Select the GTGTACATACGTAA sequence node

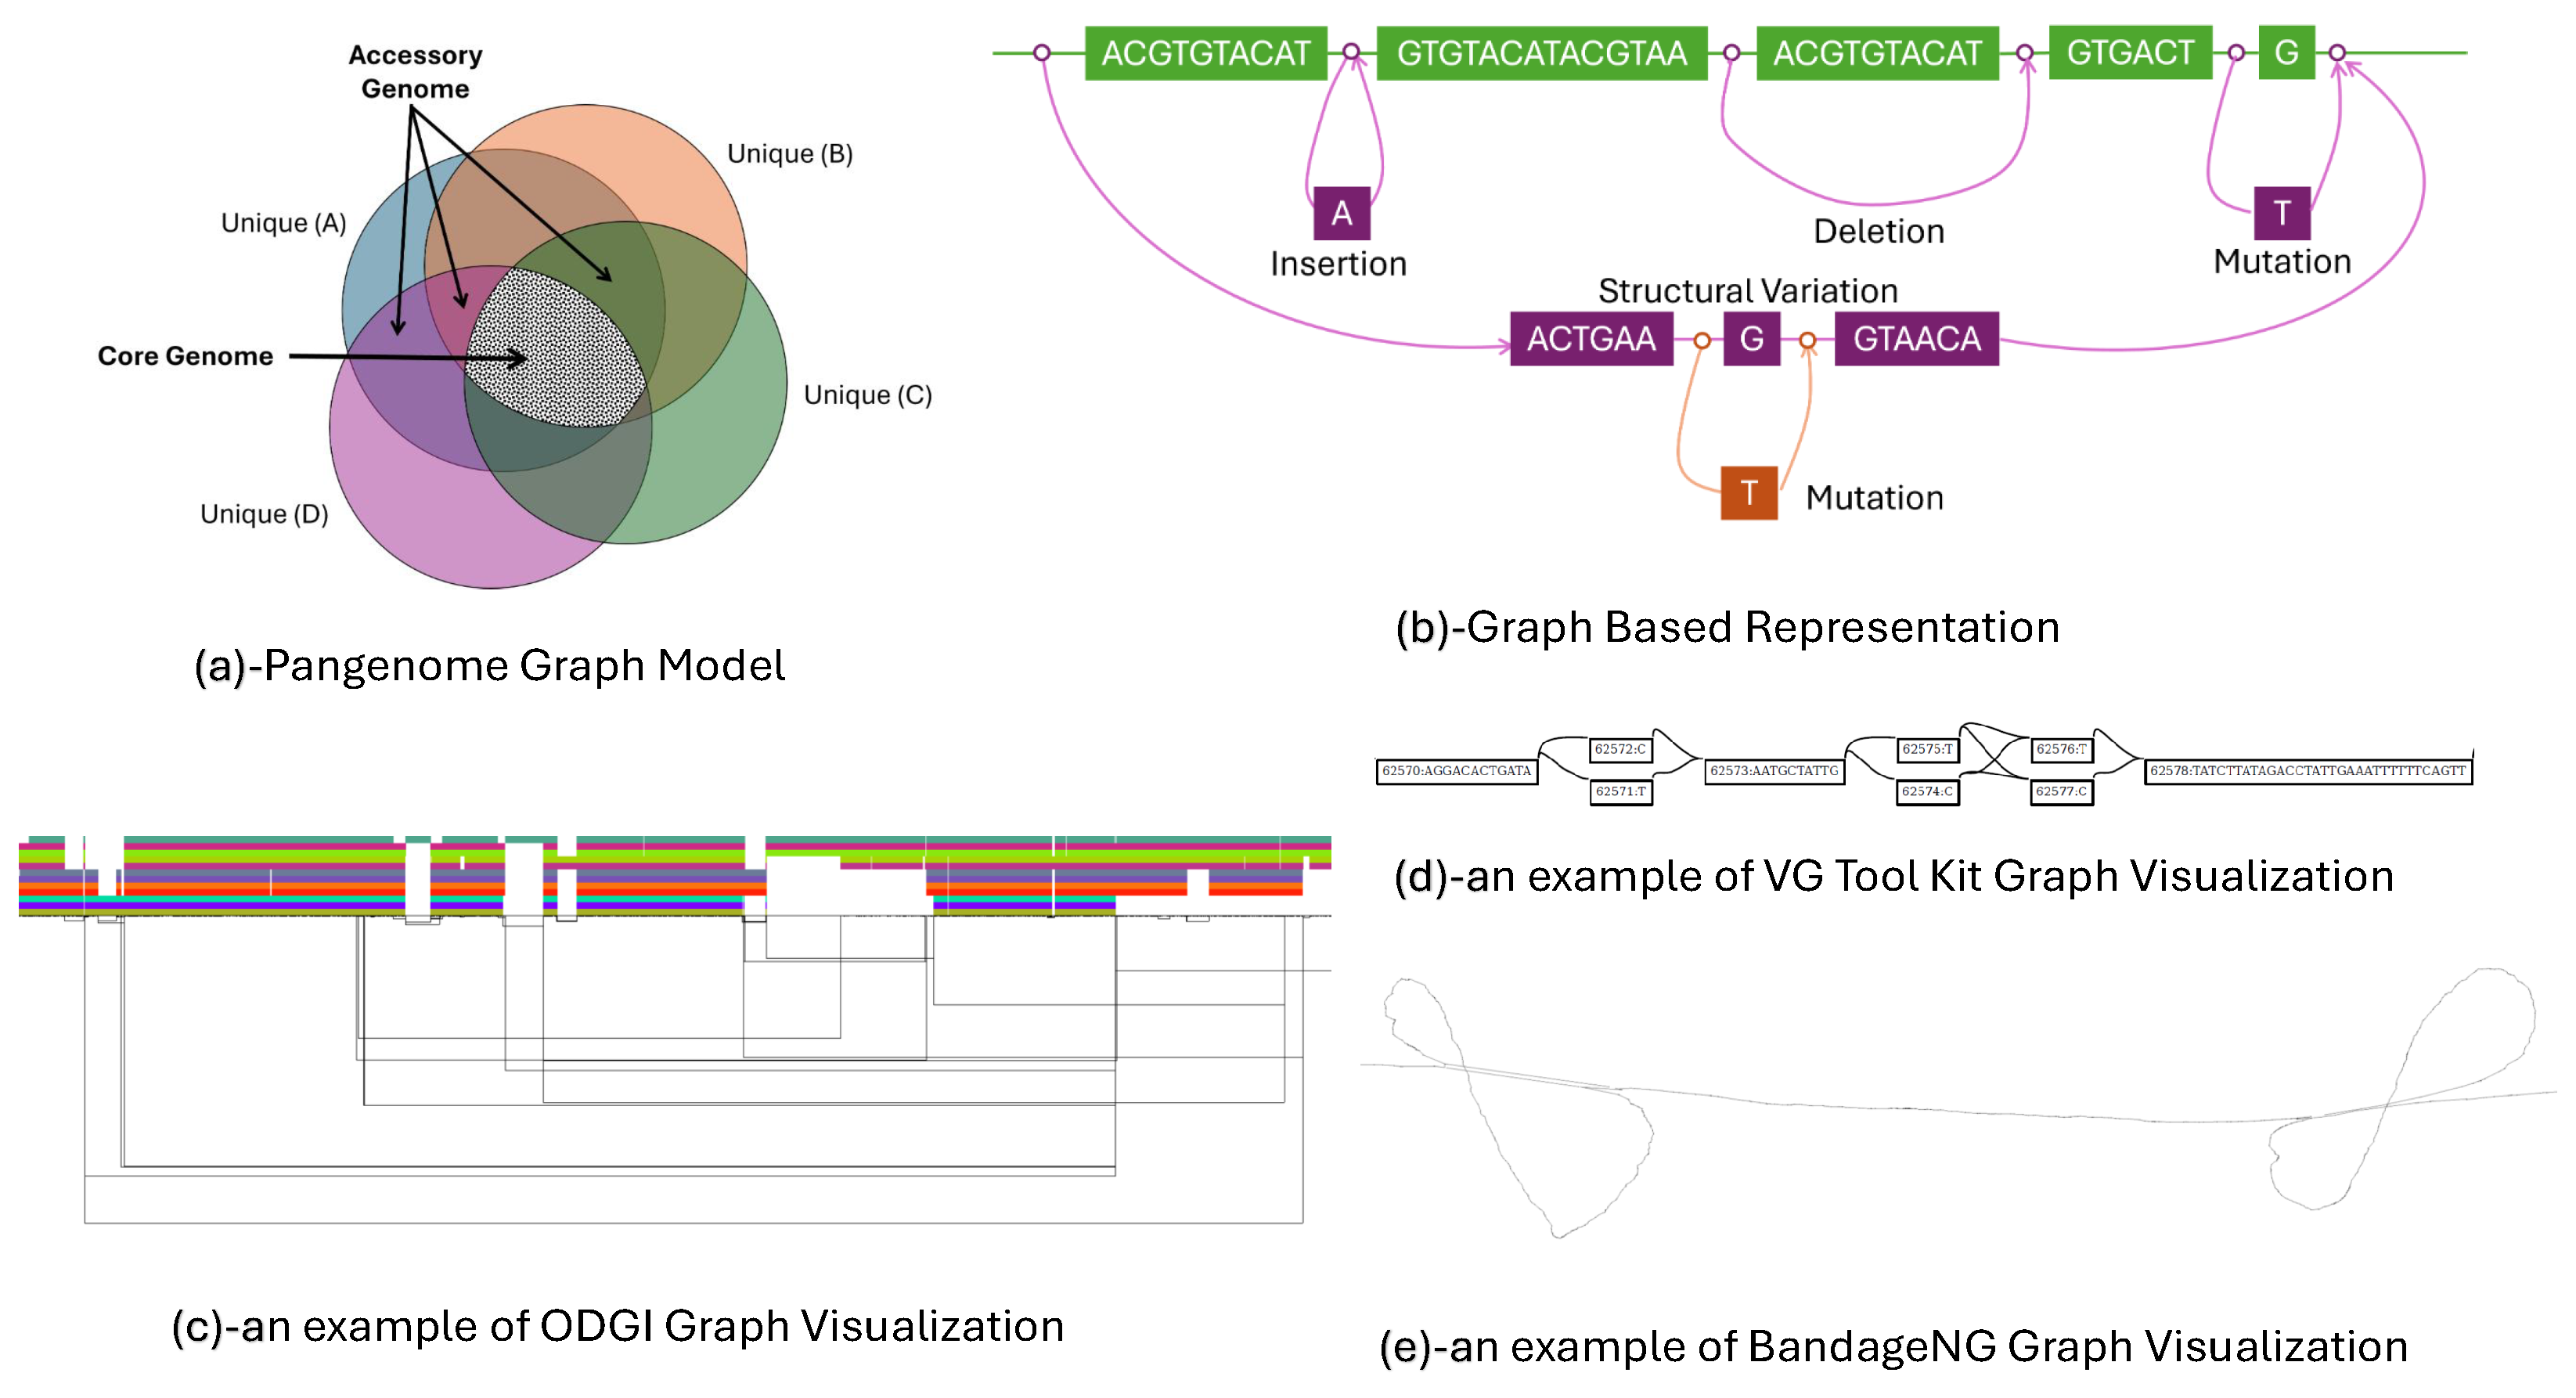click(x=1541, y=53)
